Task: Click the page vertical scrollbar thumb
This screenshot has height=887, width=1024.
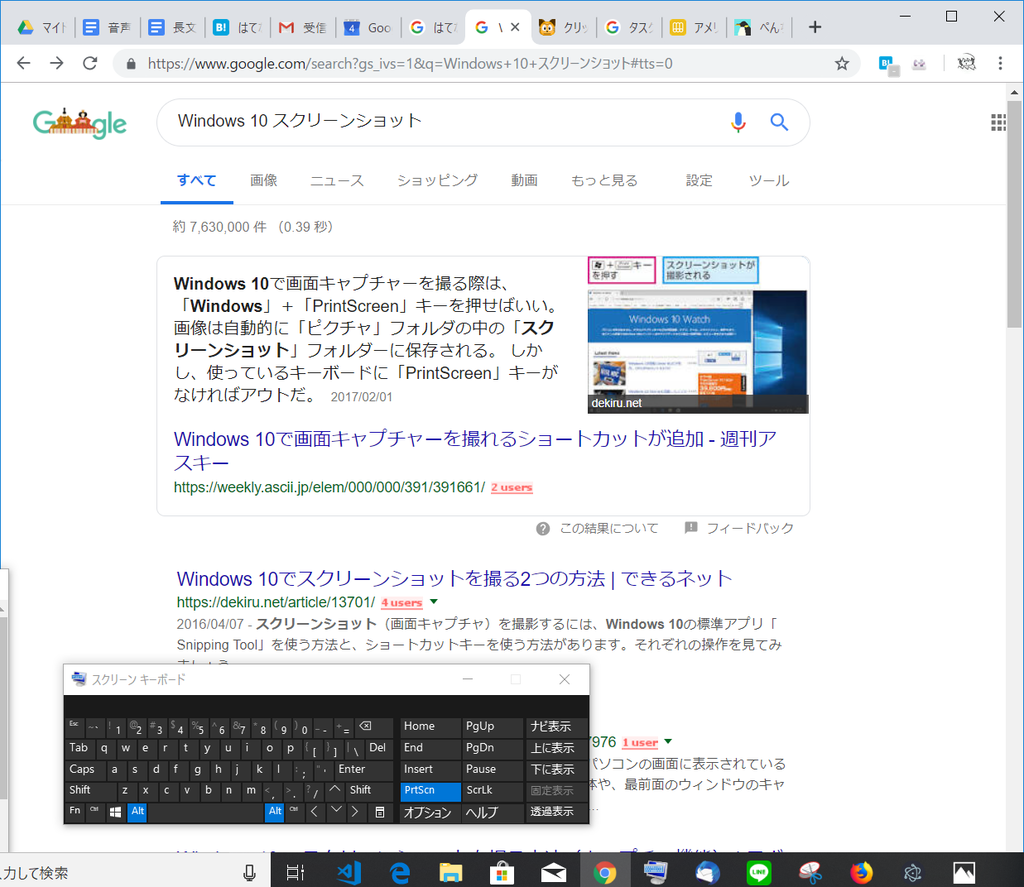Action: point(1014,214)
